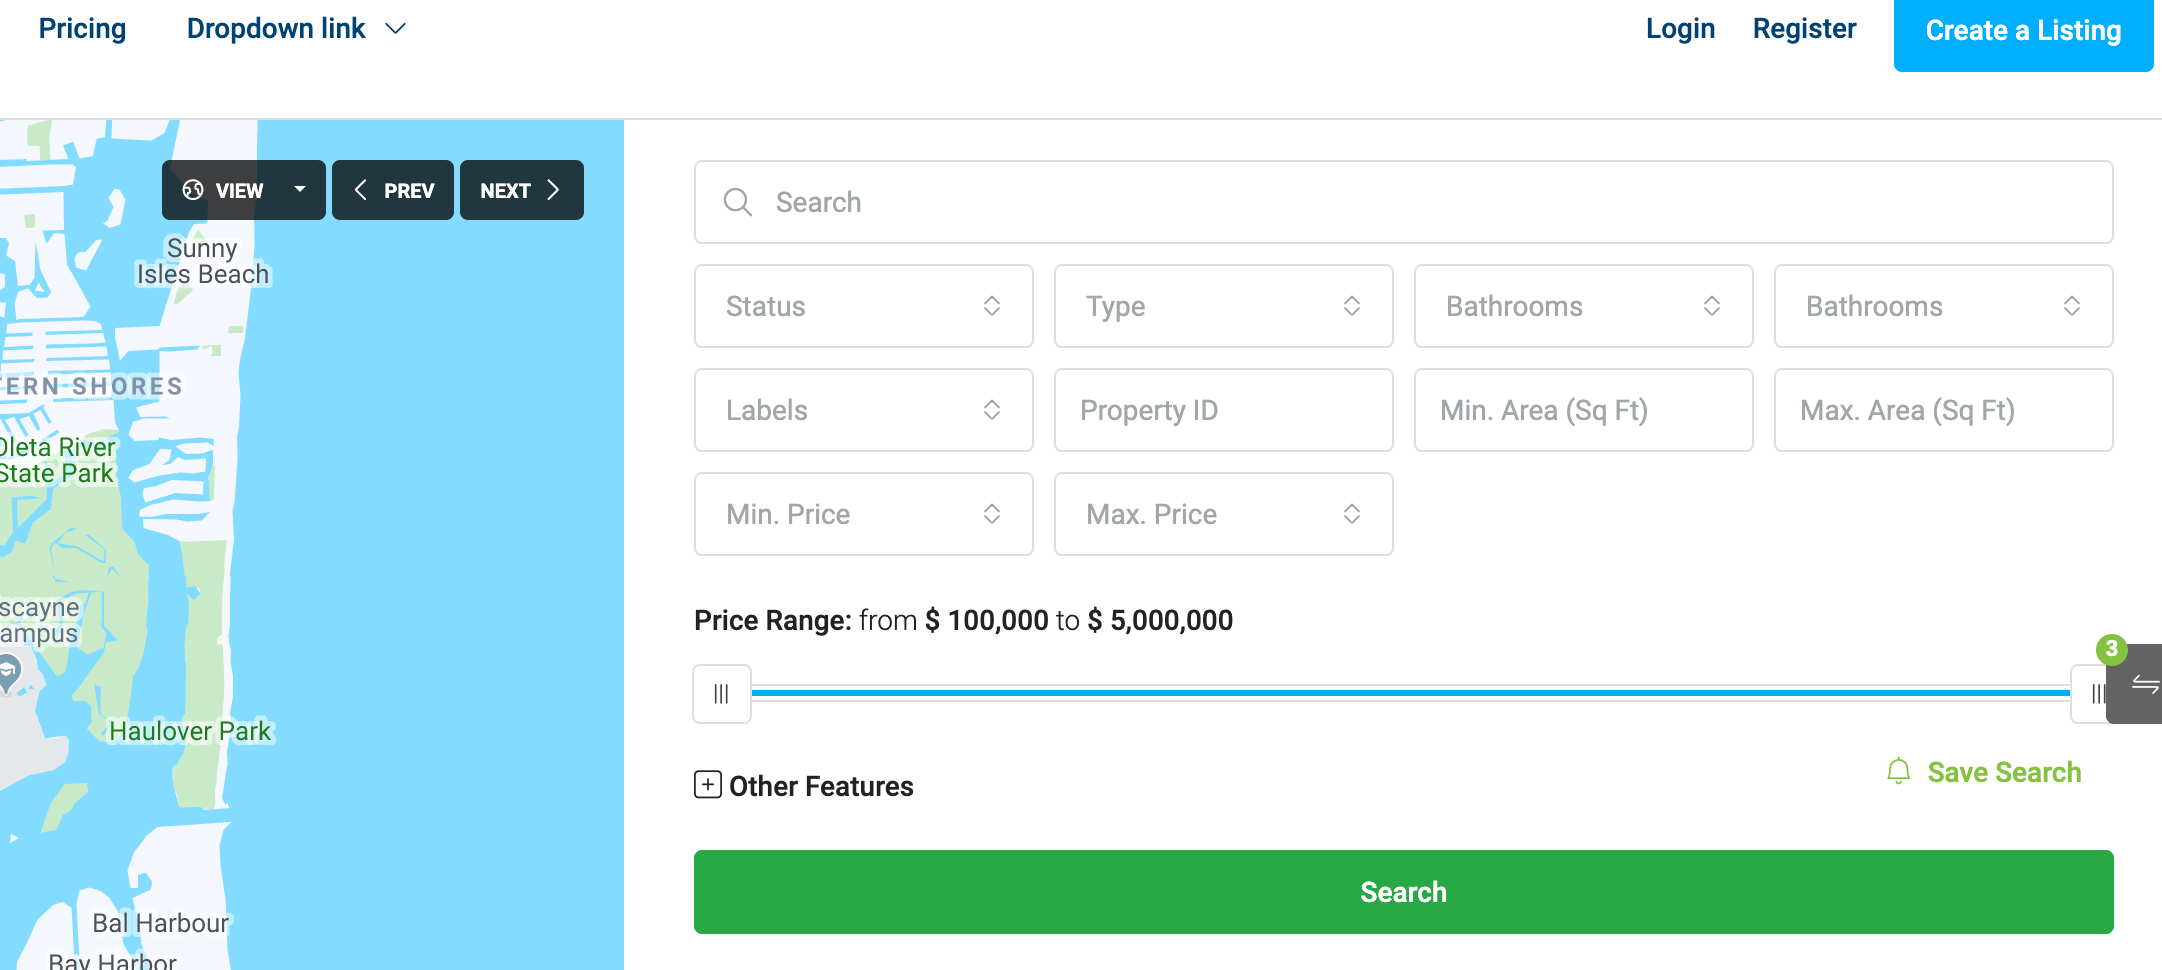Click the Property ID input field
This screenshot has height=970, width=2162.
[1223, 410]
